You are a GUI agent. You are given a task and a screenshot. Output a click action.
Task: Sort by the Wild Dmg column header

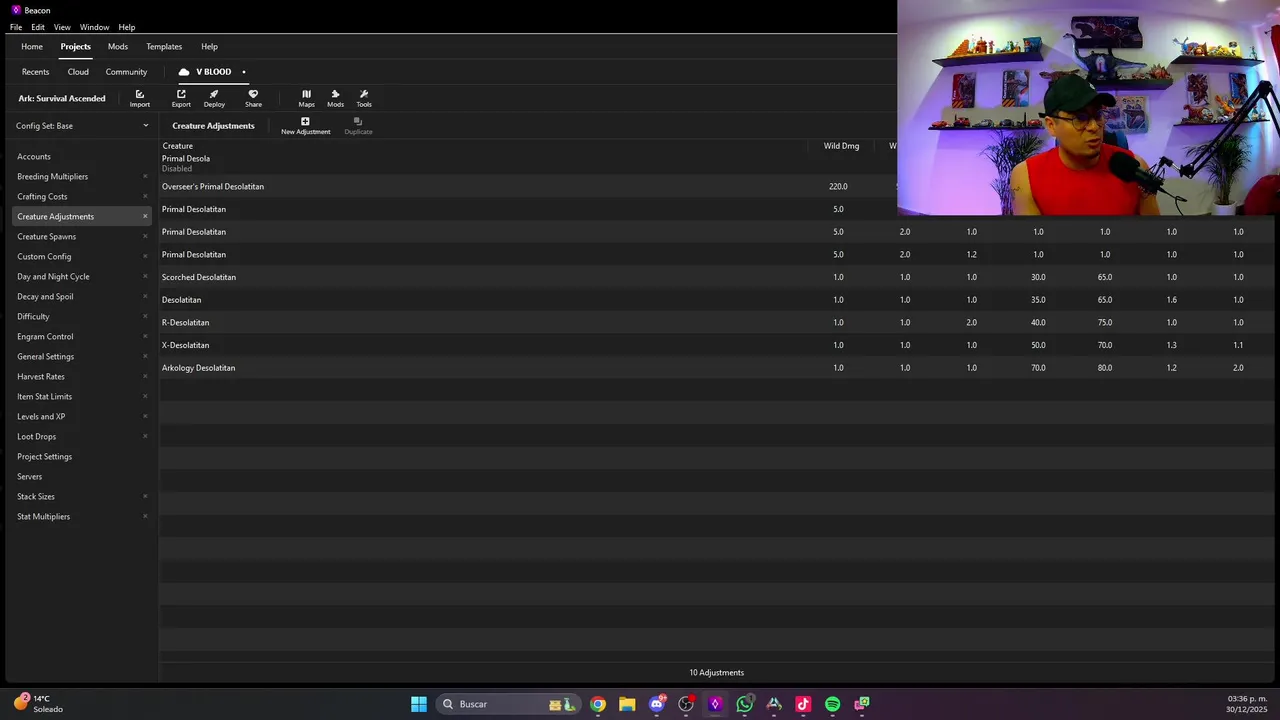[841, 146]
